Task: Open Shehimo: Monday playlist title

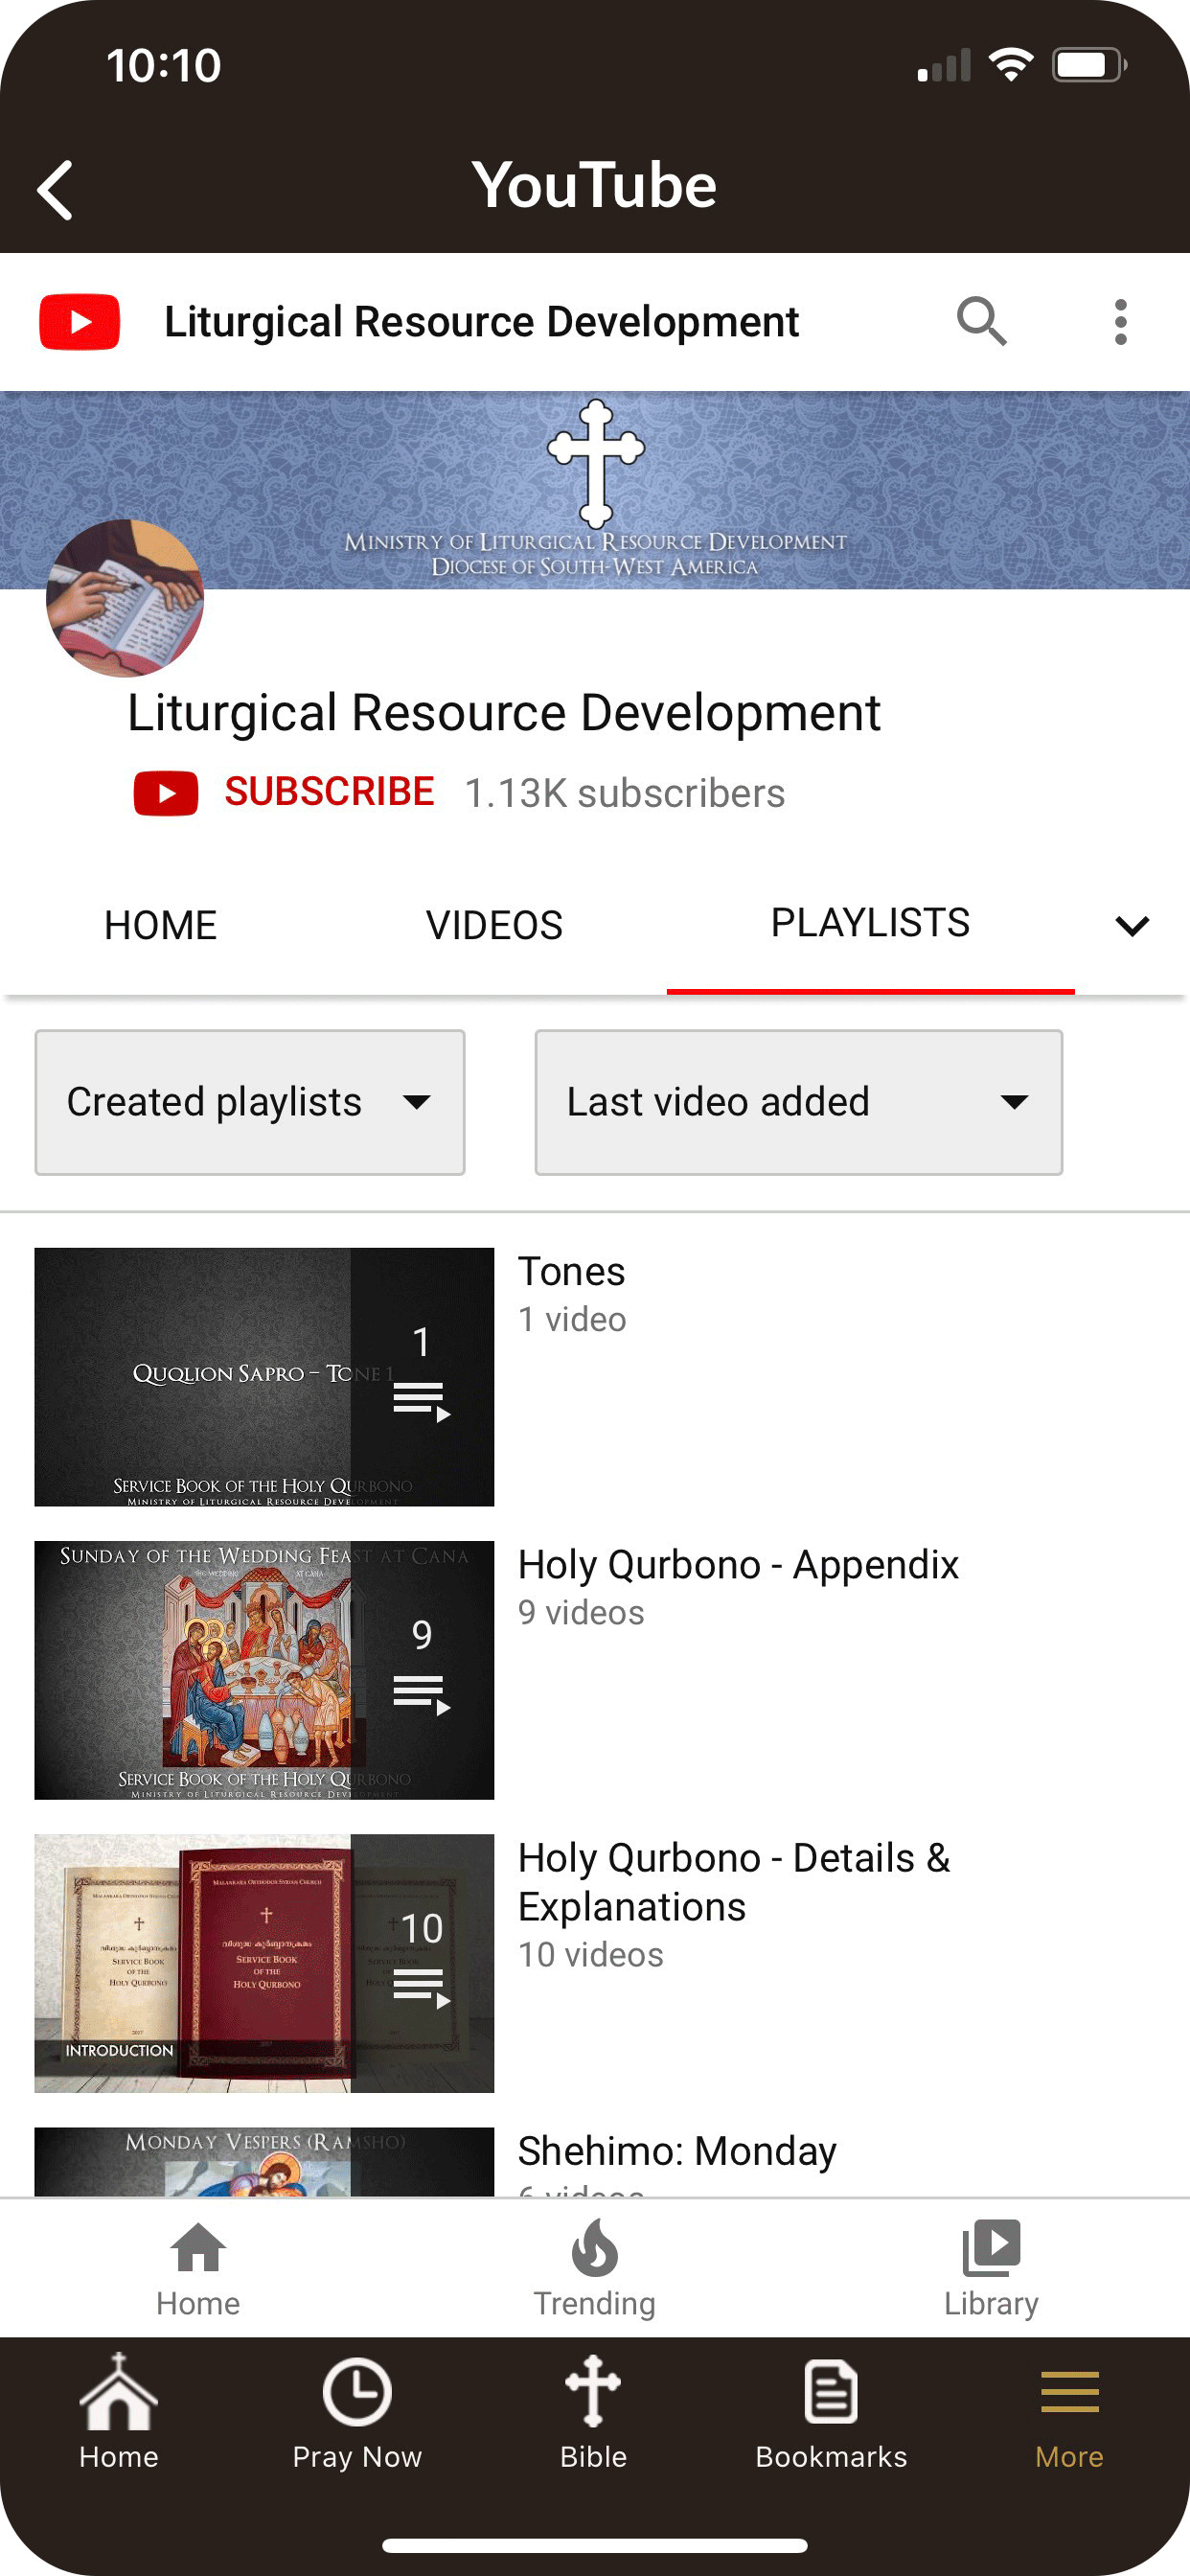Action: pos(677,2151)
